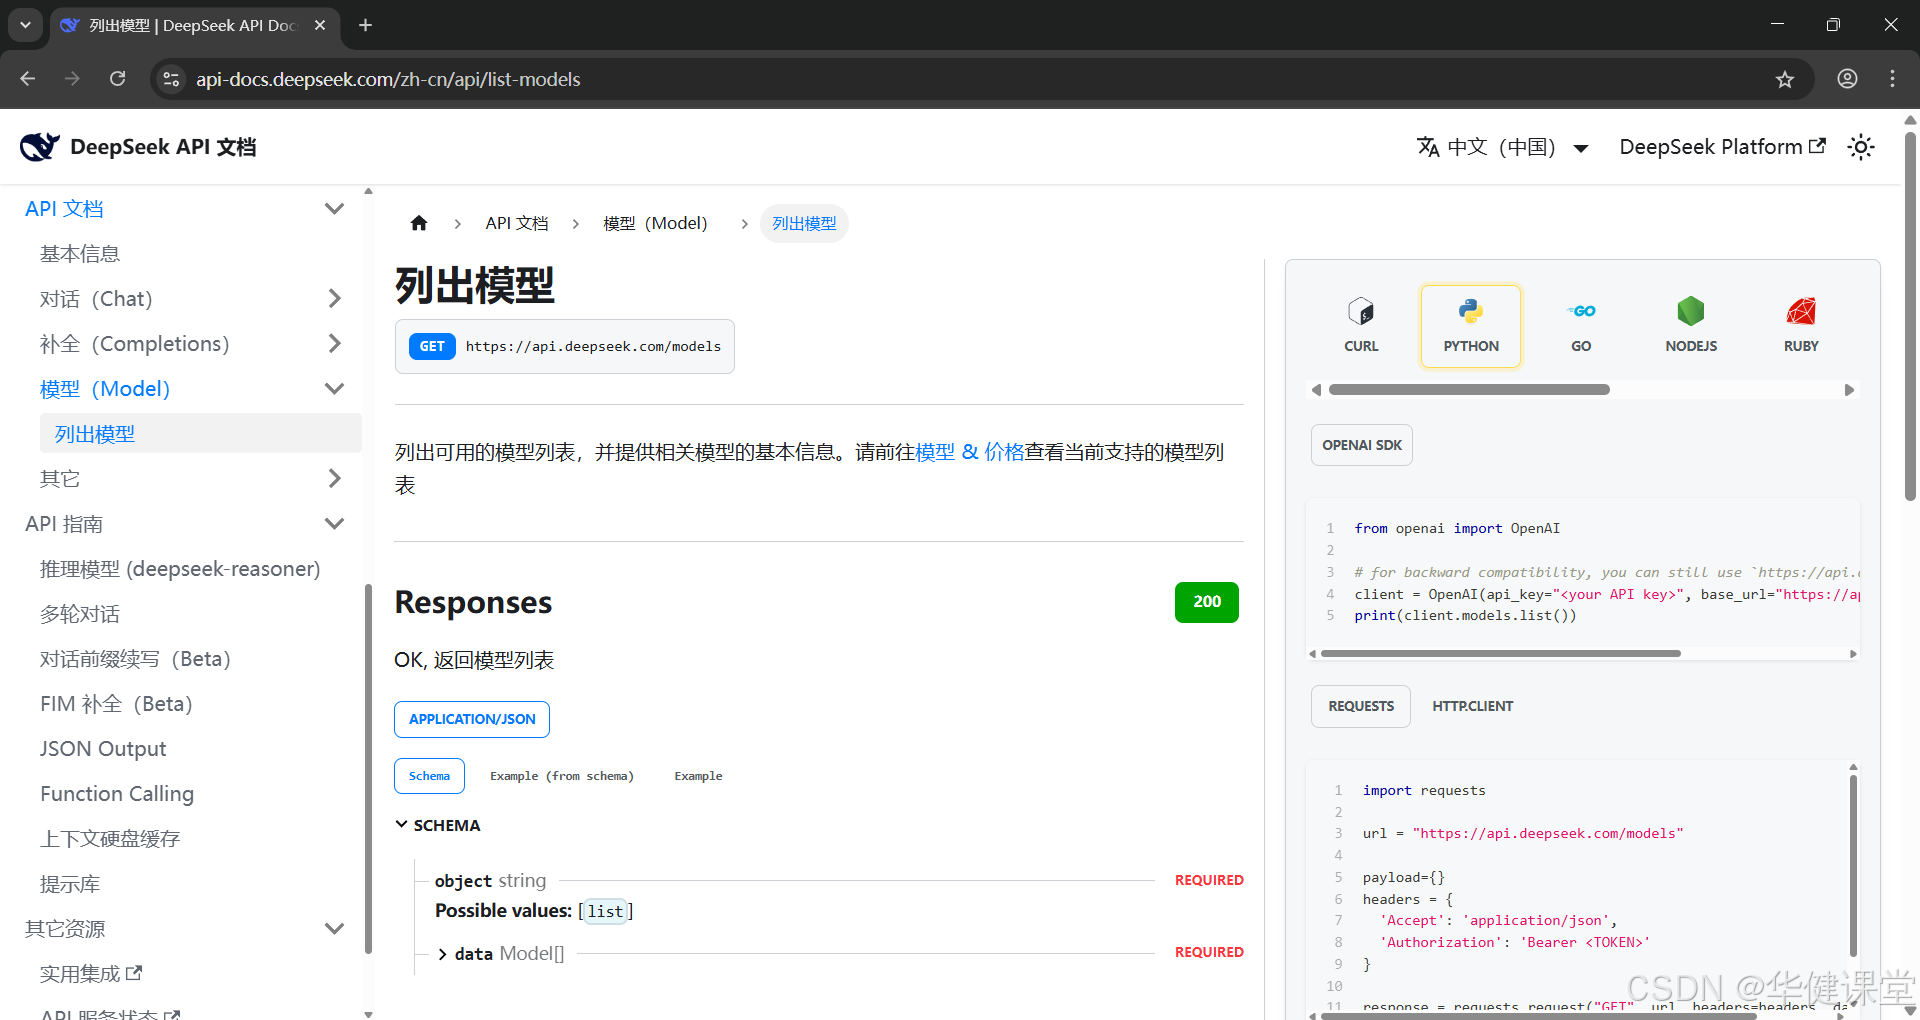
Task: Select the NODEJS language tab
Action: coord(1691,326)
